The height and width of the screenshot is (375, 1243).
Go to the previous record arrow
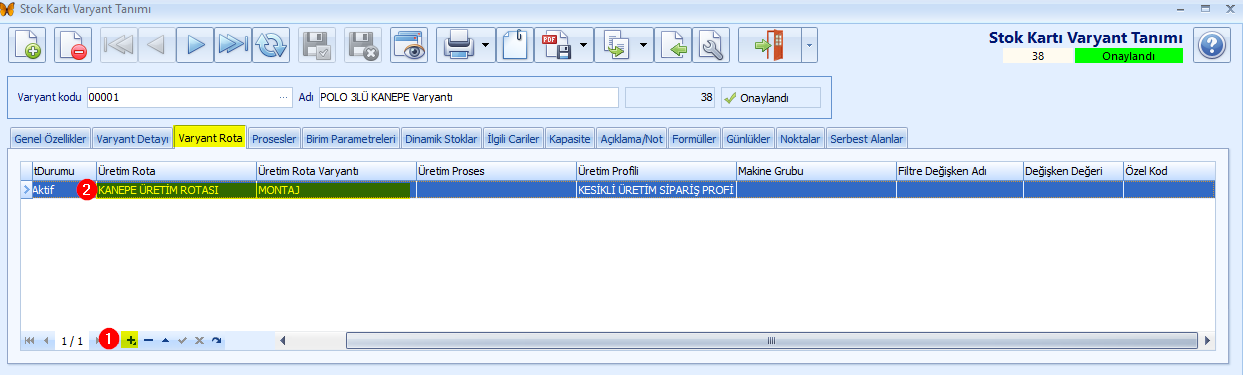pos(156,45)
